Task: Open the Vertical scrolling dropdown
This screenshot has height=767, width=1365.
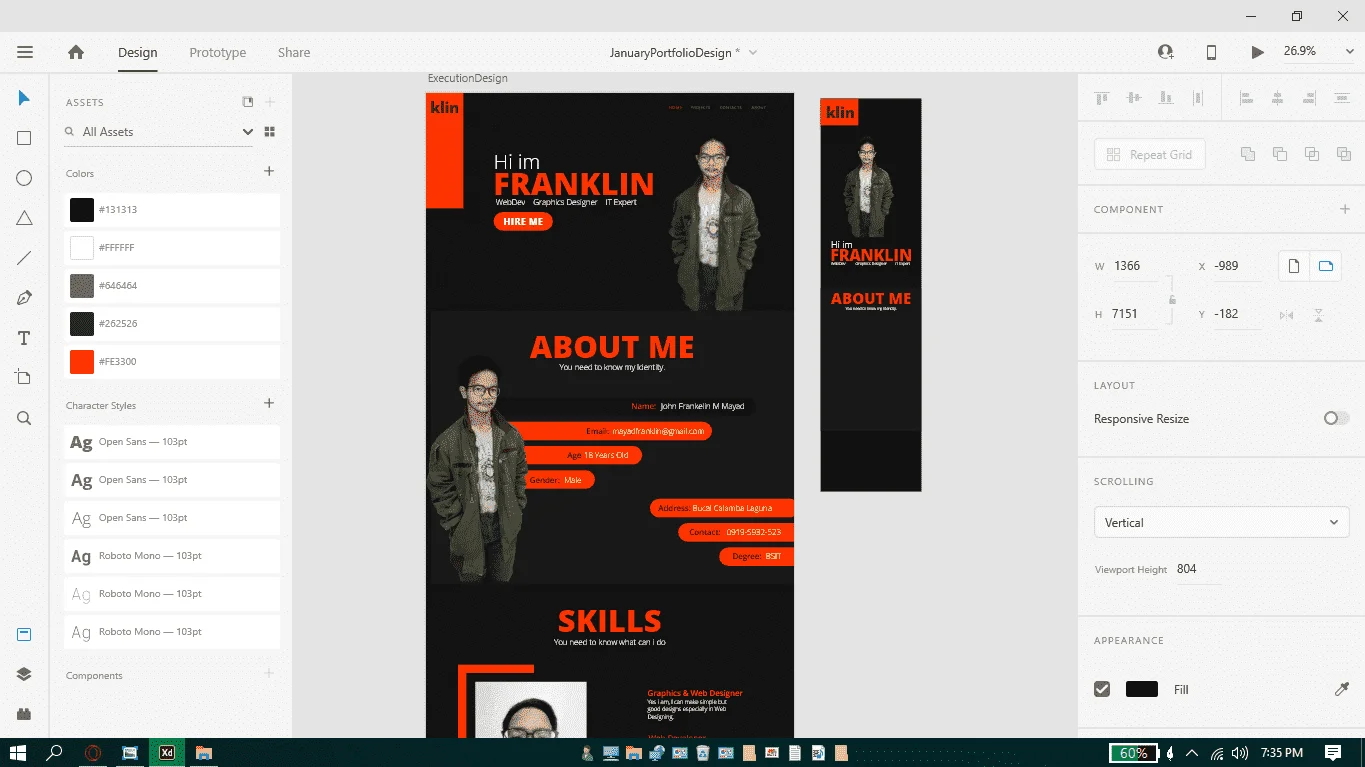Action: 1221,522
